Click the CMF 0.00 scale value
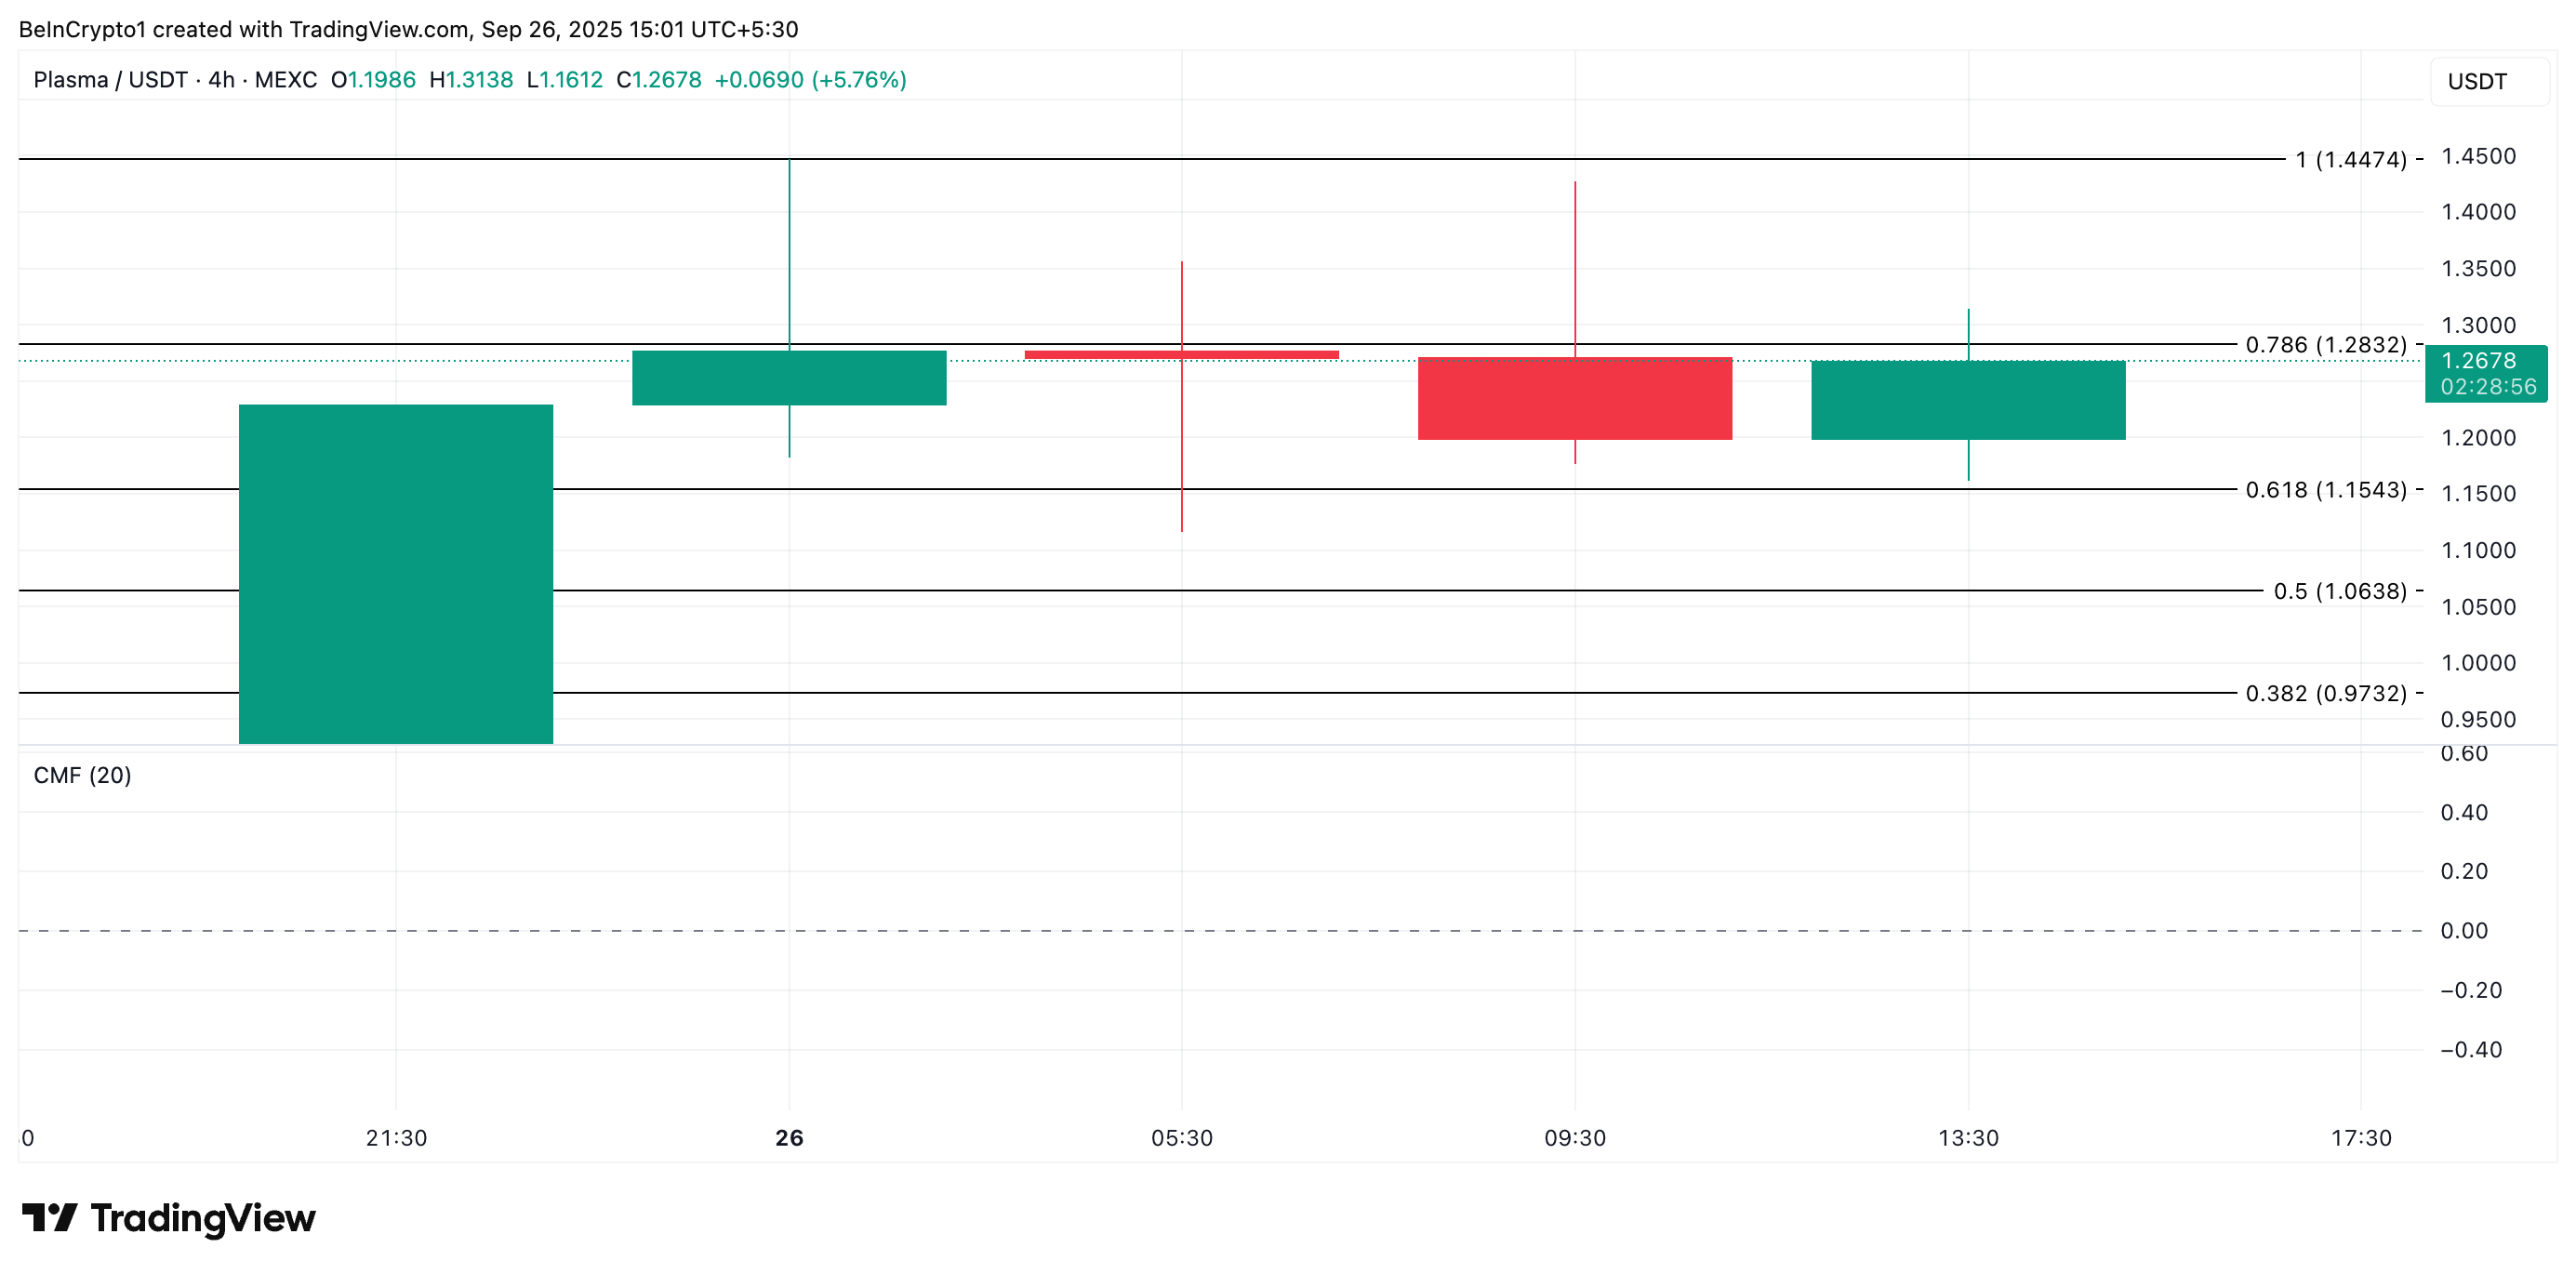The image size is (2576, 1274). (2463, 931)
